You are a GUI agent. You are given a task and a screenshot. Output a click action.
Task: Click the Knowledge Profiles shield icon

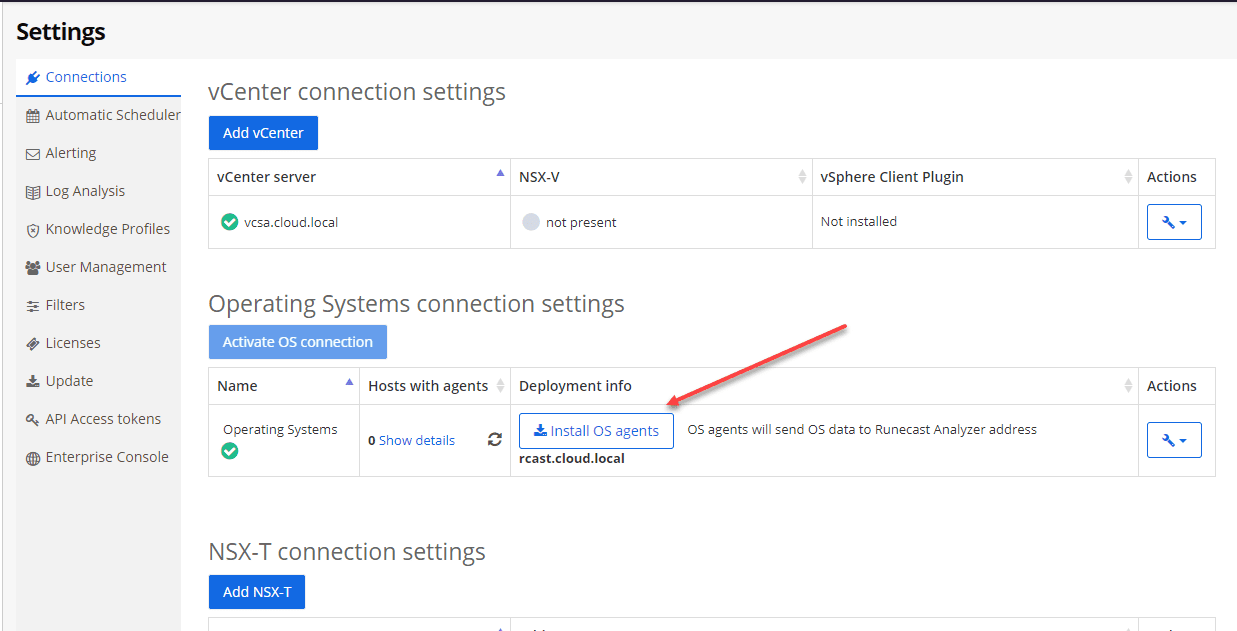[x=33, y=230]
